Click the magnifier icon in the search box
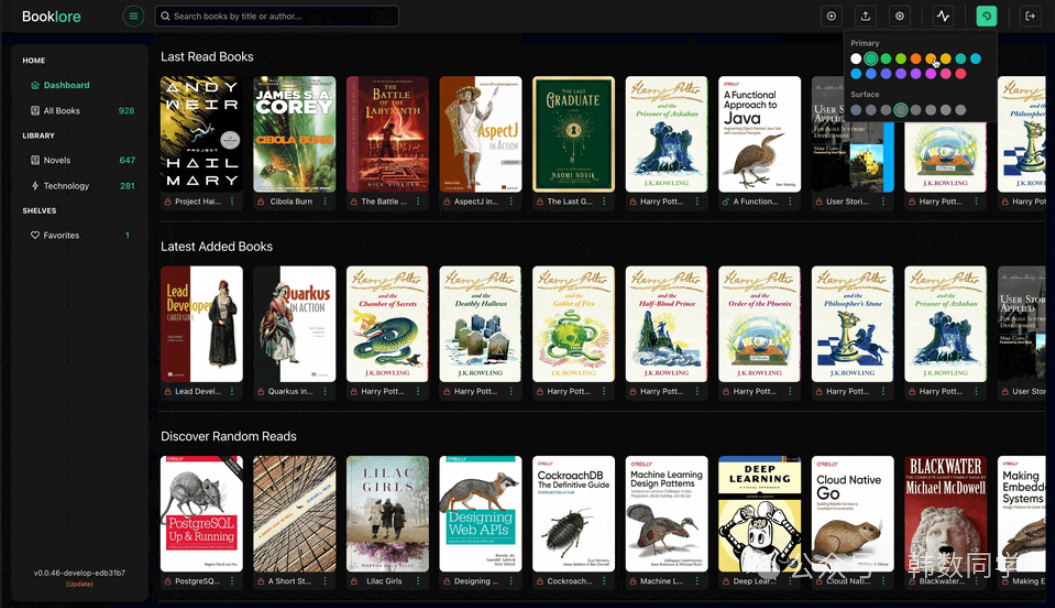The width and height of the screenshot is (1055, 608). click(165, 16)
